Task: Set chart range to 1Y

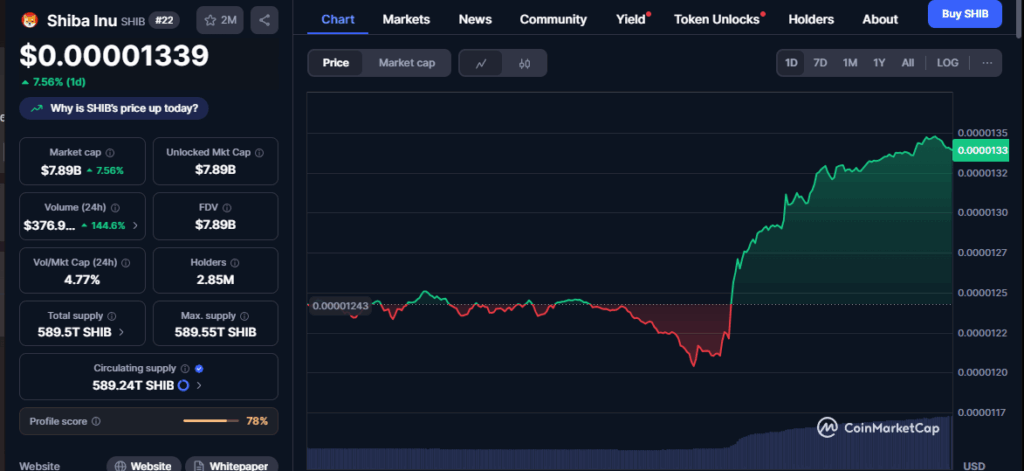Action: tap(879, 63)
